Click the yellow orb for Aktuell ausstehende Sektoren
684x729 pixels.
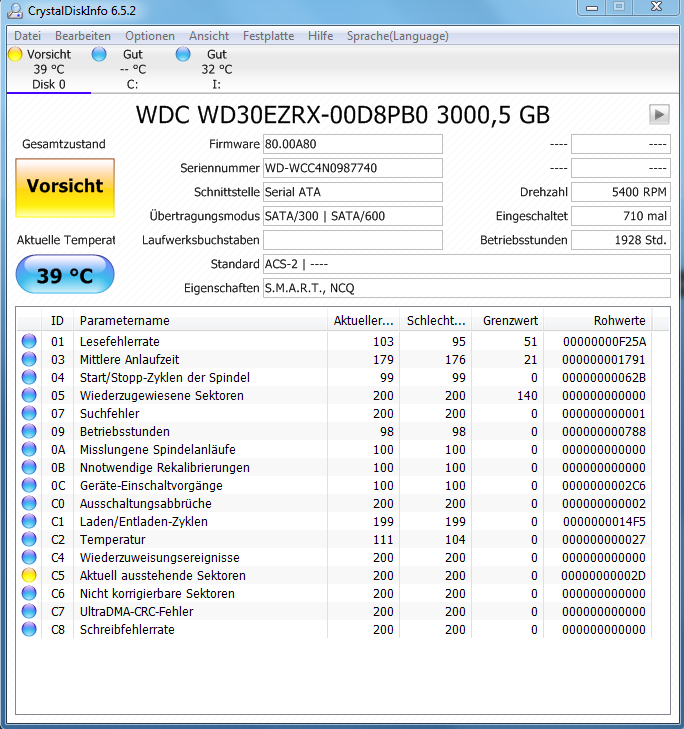coord(29,576)
